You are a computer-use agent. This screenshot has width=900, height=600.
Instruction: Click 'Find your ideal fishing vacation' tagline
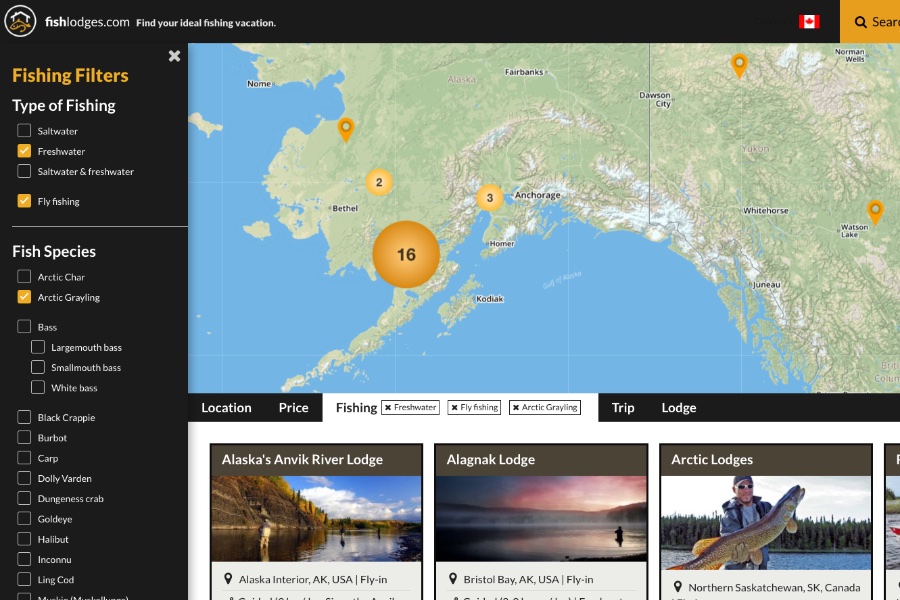pos(206,23)
